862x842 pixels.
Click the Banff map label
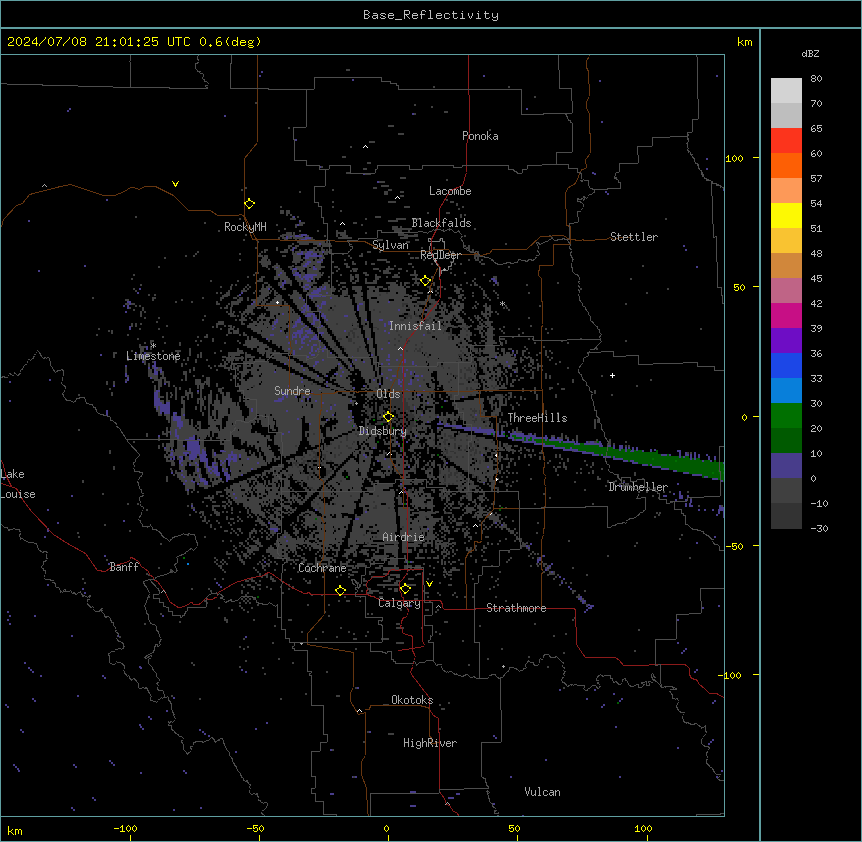click(124, 567)
